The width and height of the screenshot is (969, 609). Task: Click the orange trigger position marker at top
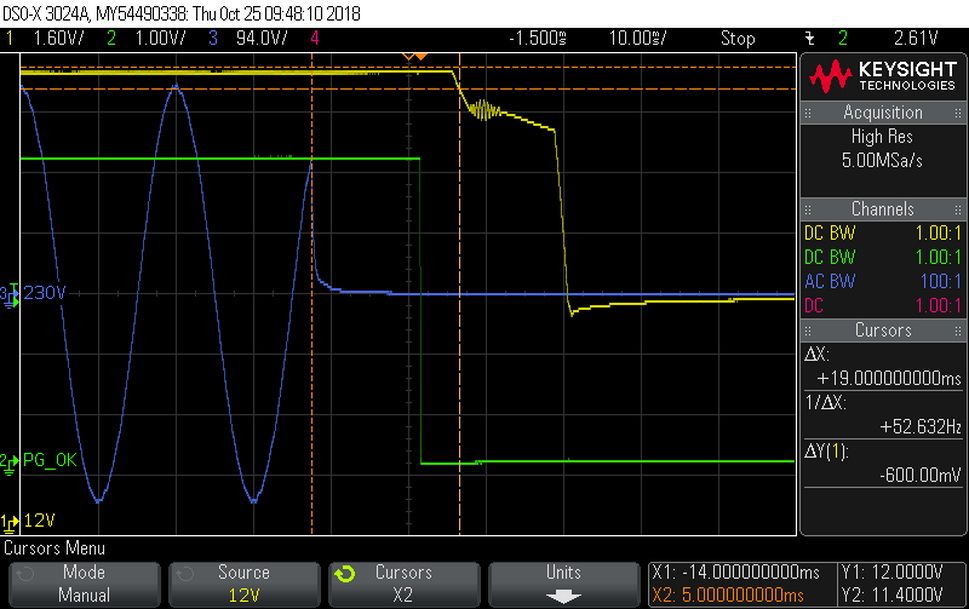pyautogui.click(x=415, y=57)
